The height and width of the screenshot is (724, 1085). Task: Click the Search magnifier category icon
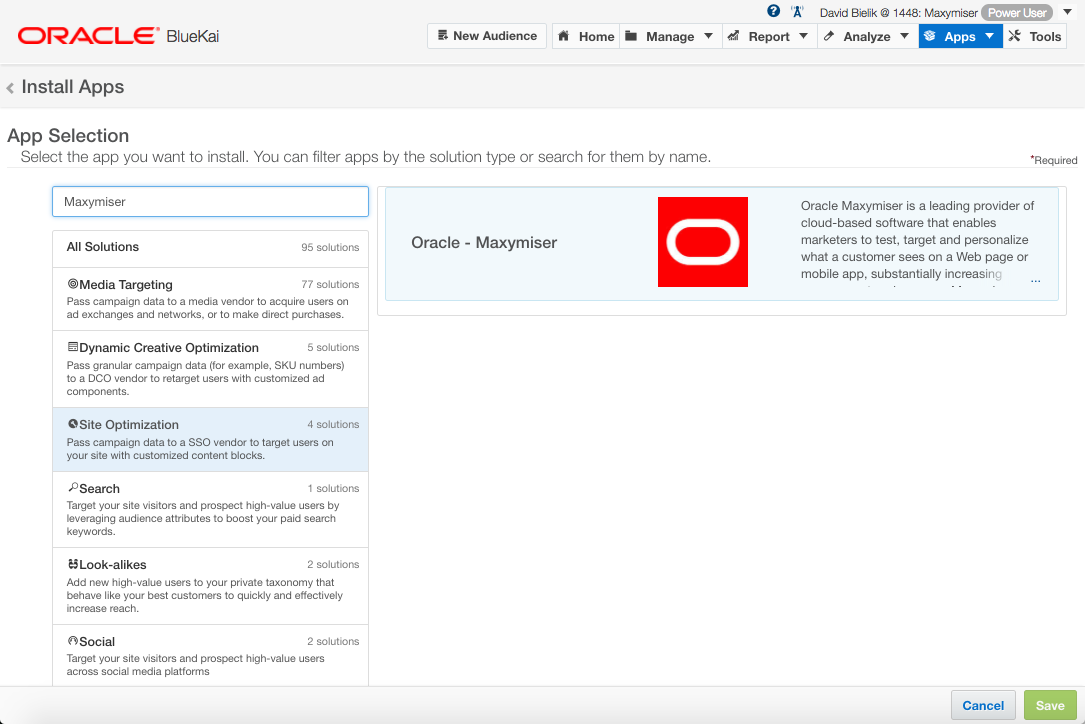73,487
